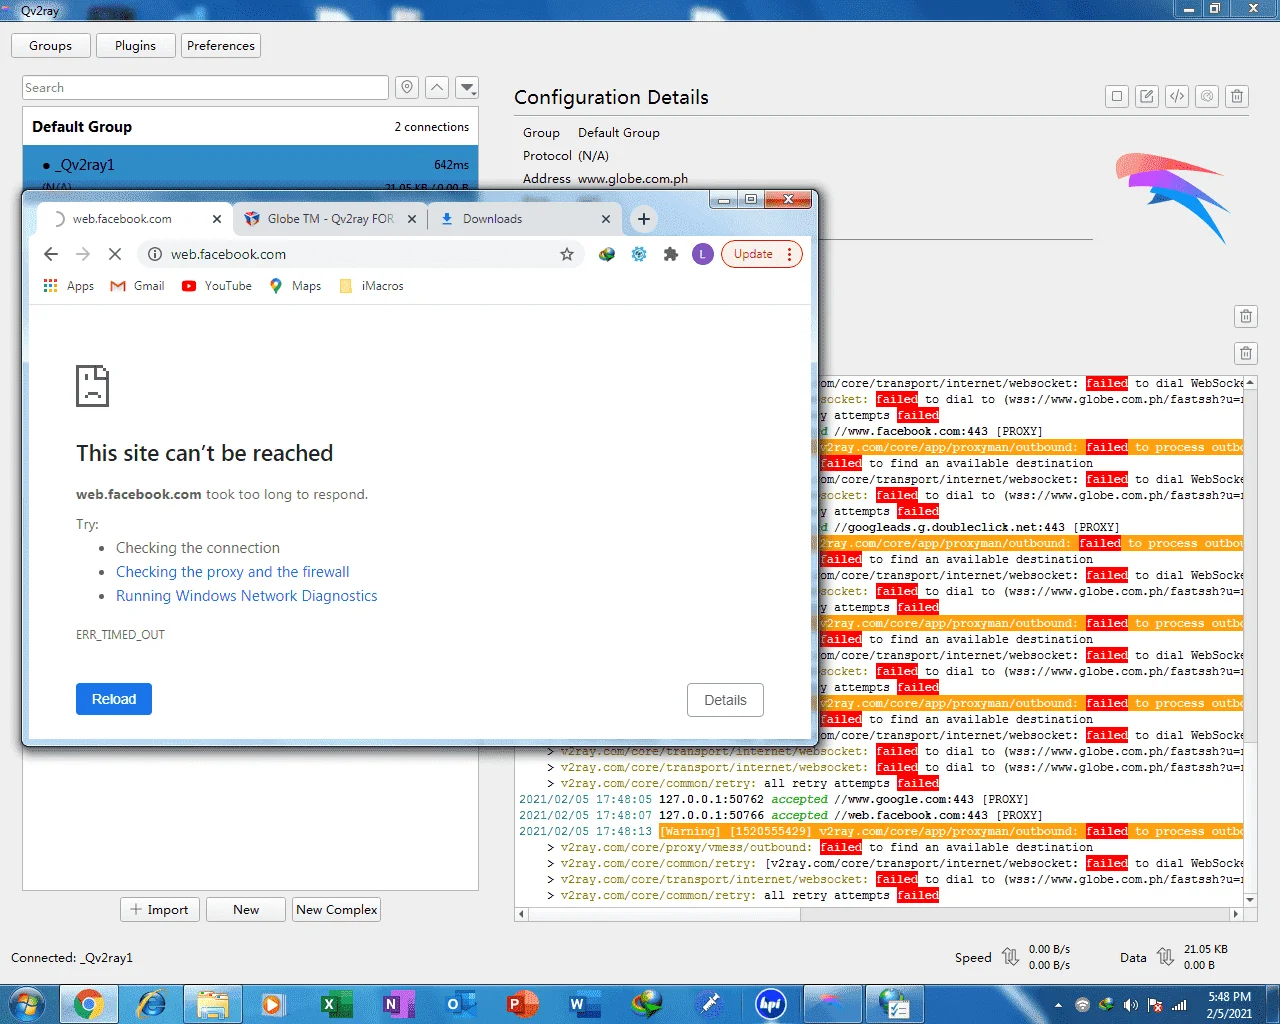Click the edit connection pencil icon

(x=1147, y=96)
